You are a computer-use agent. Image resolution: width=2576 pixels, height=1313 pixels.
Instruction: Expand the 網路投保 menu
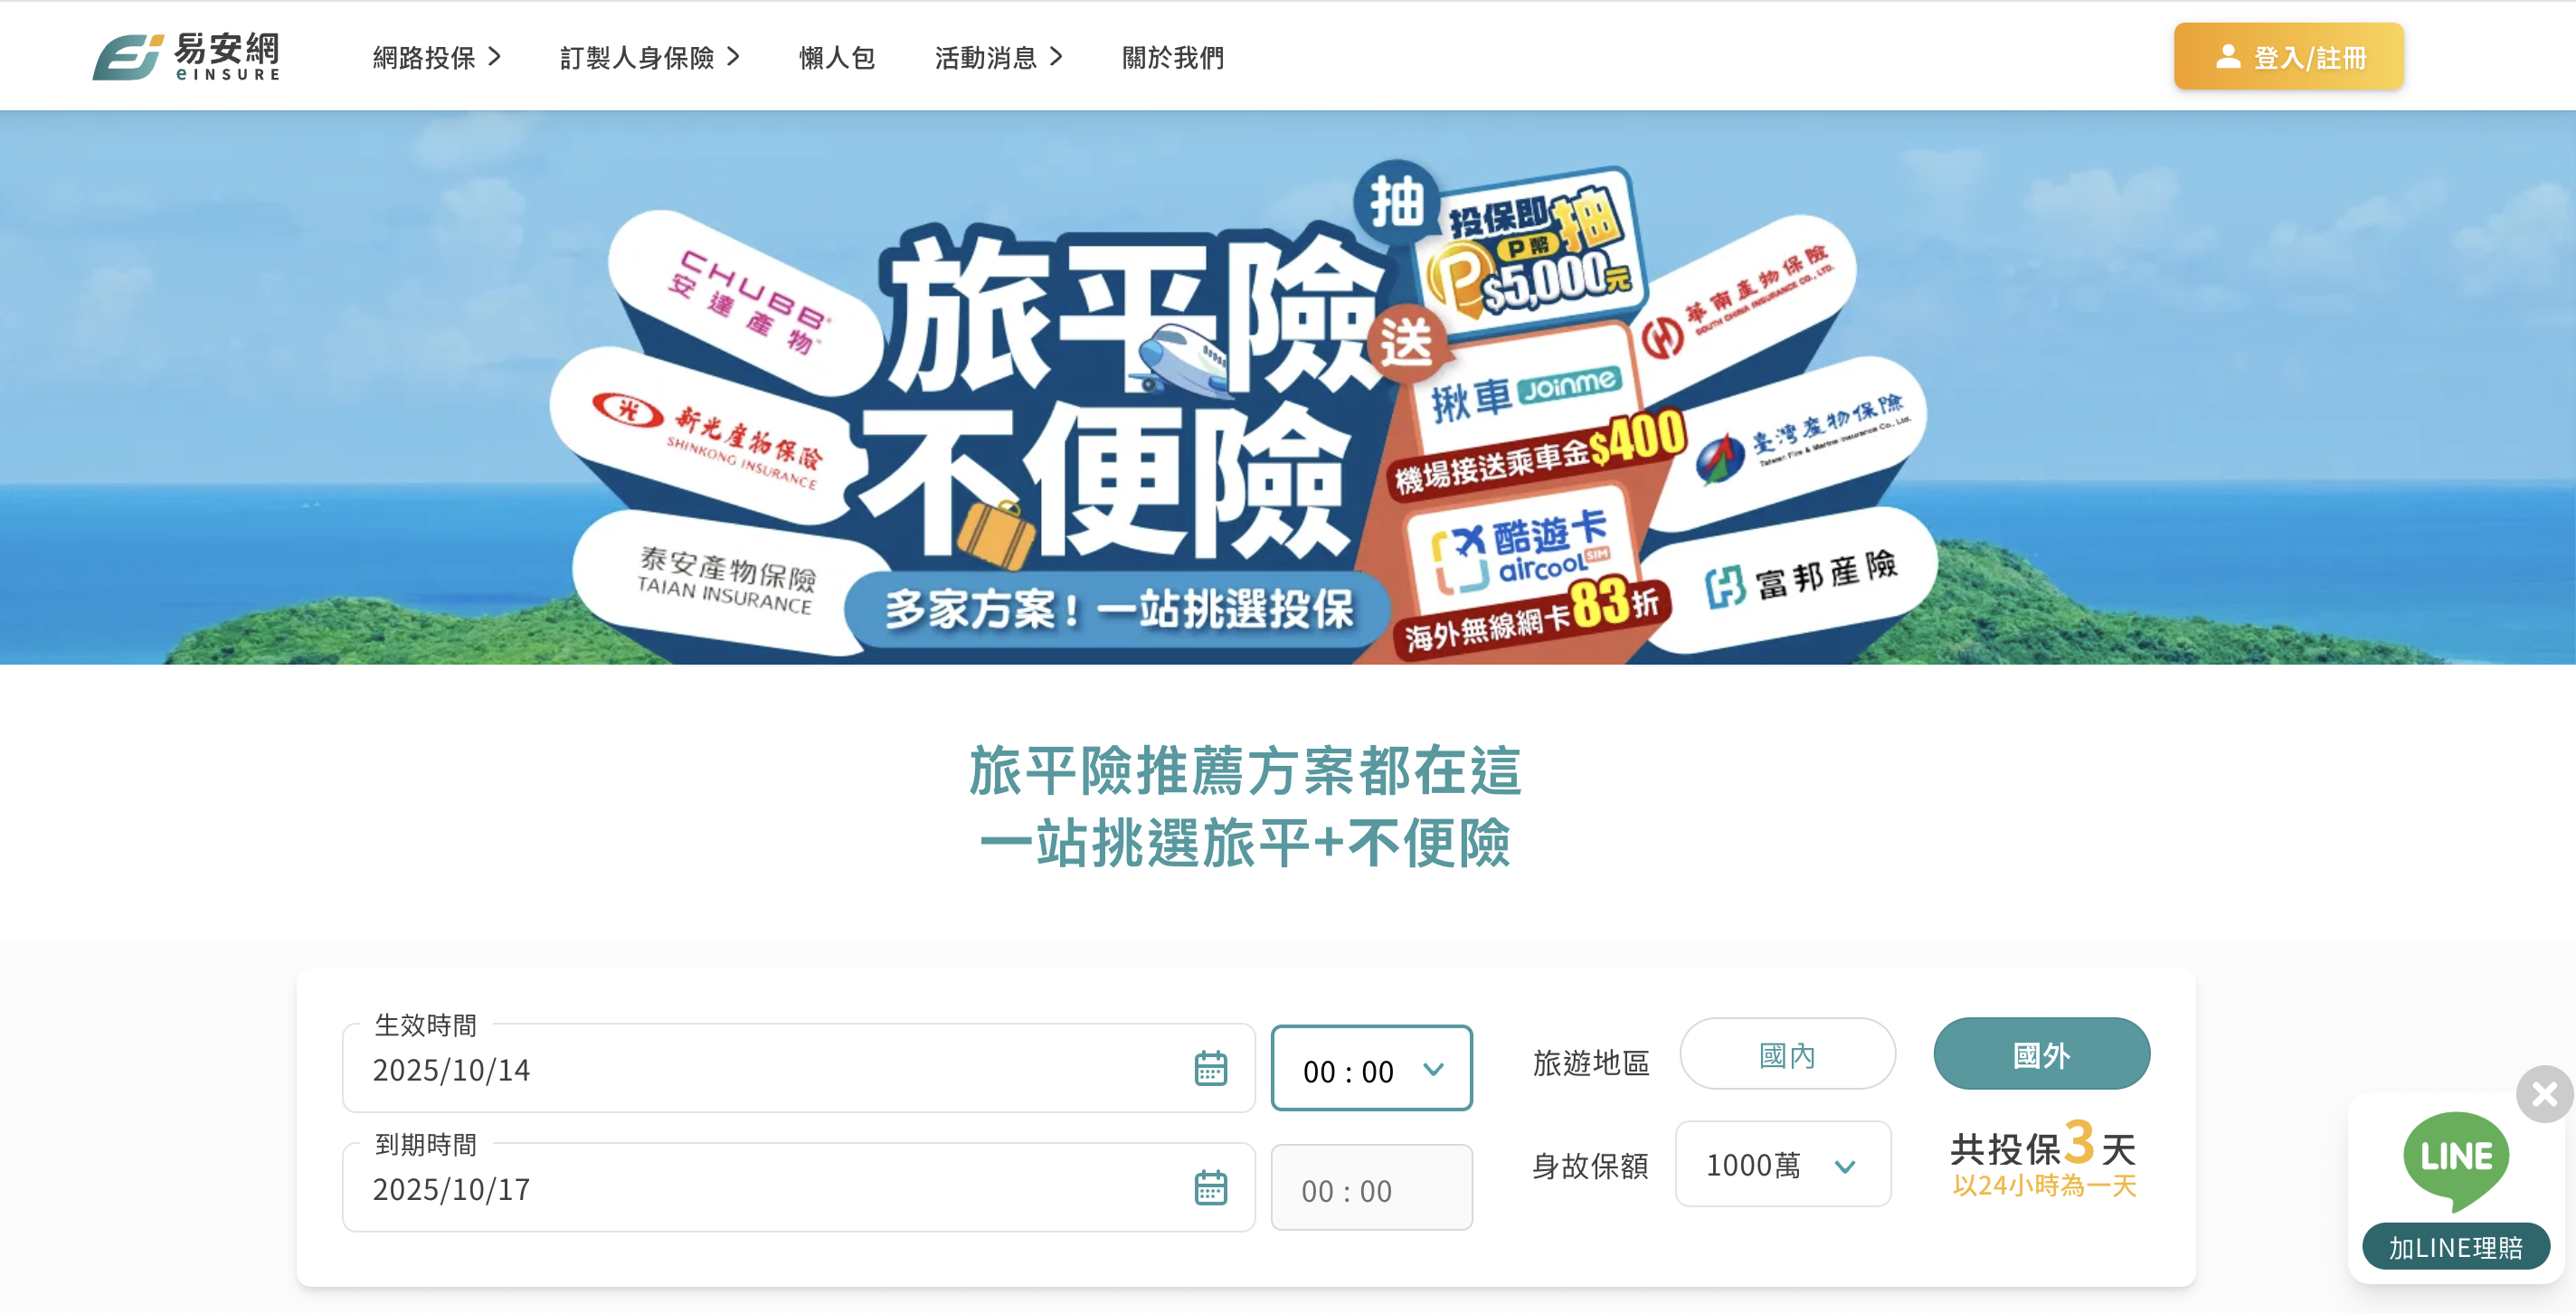click(436, 57)
